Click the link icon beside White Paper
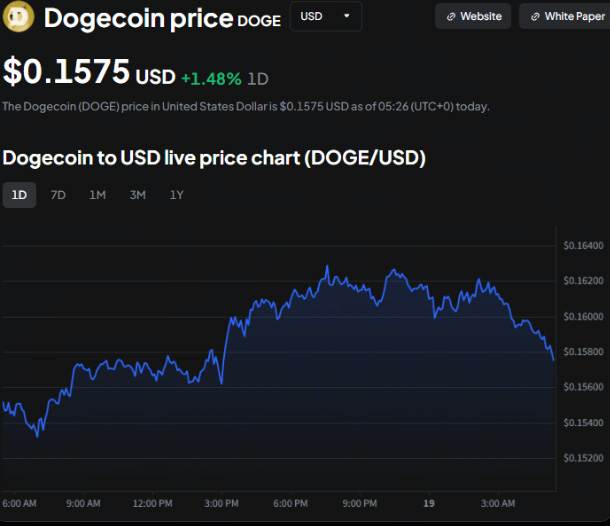The image size is (610, 526). coord(535,17)
